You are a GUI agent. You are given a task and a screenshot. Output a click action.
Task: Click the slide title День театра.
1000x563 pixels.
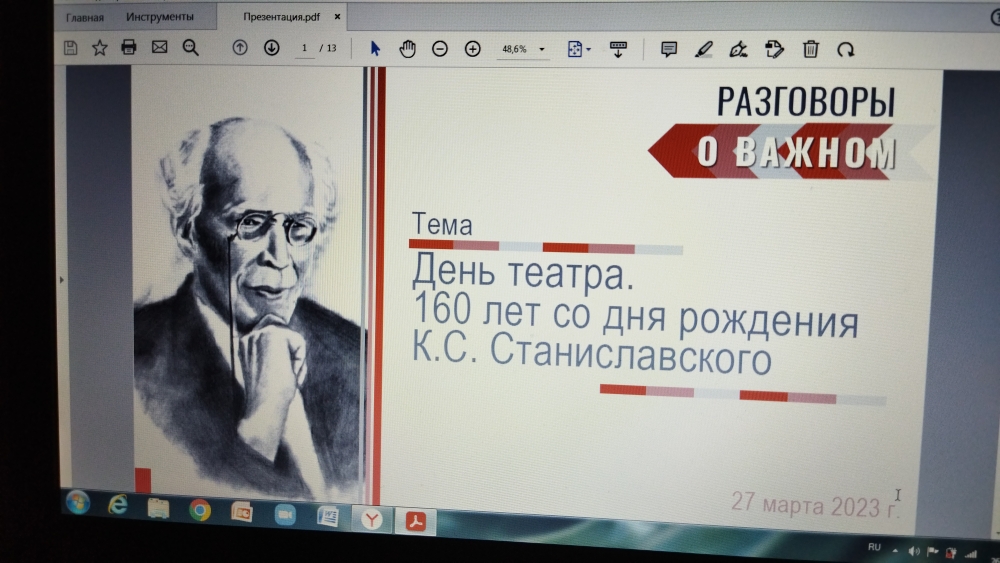tap(523, 272)
